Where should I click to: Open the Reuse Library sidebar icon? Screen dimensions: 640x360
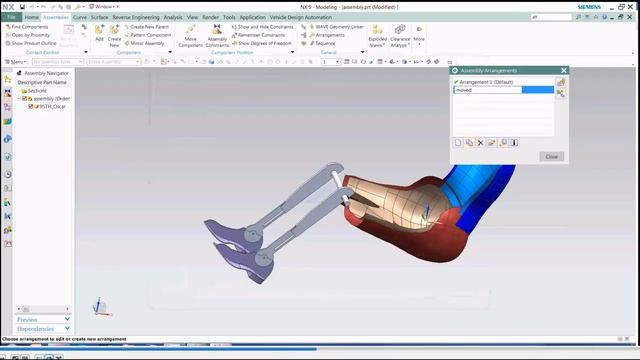click(x=7, y=122)
